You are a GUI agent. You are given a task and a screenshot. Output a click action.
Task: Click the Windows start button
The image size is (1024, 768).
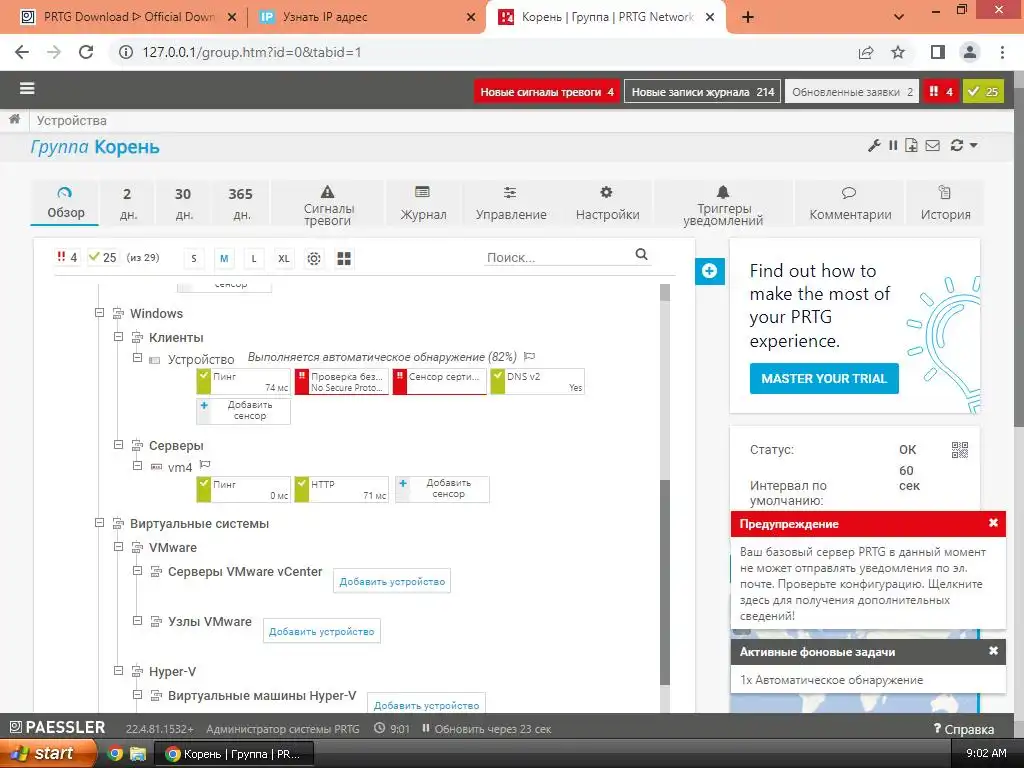click(x=48, y=753)
